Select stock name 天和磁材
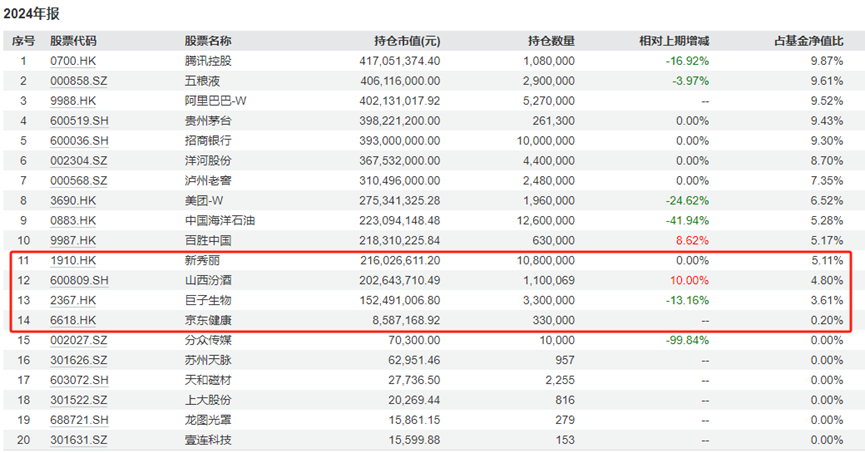The image size is (865, 453). tap(208, 380)
